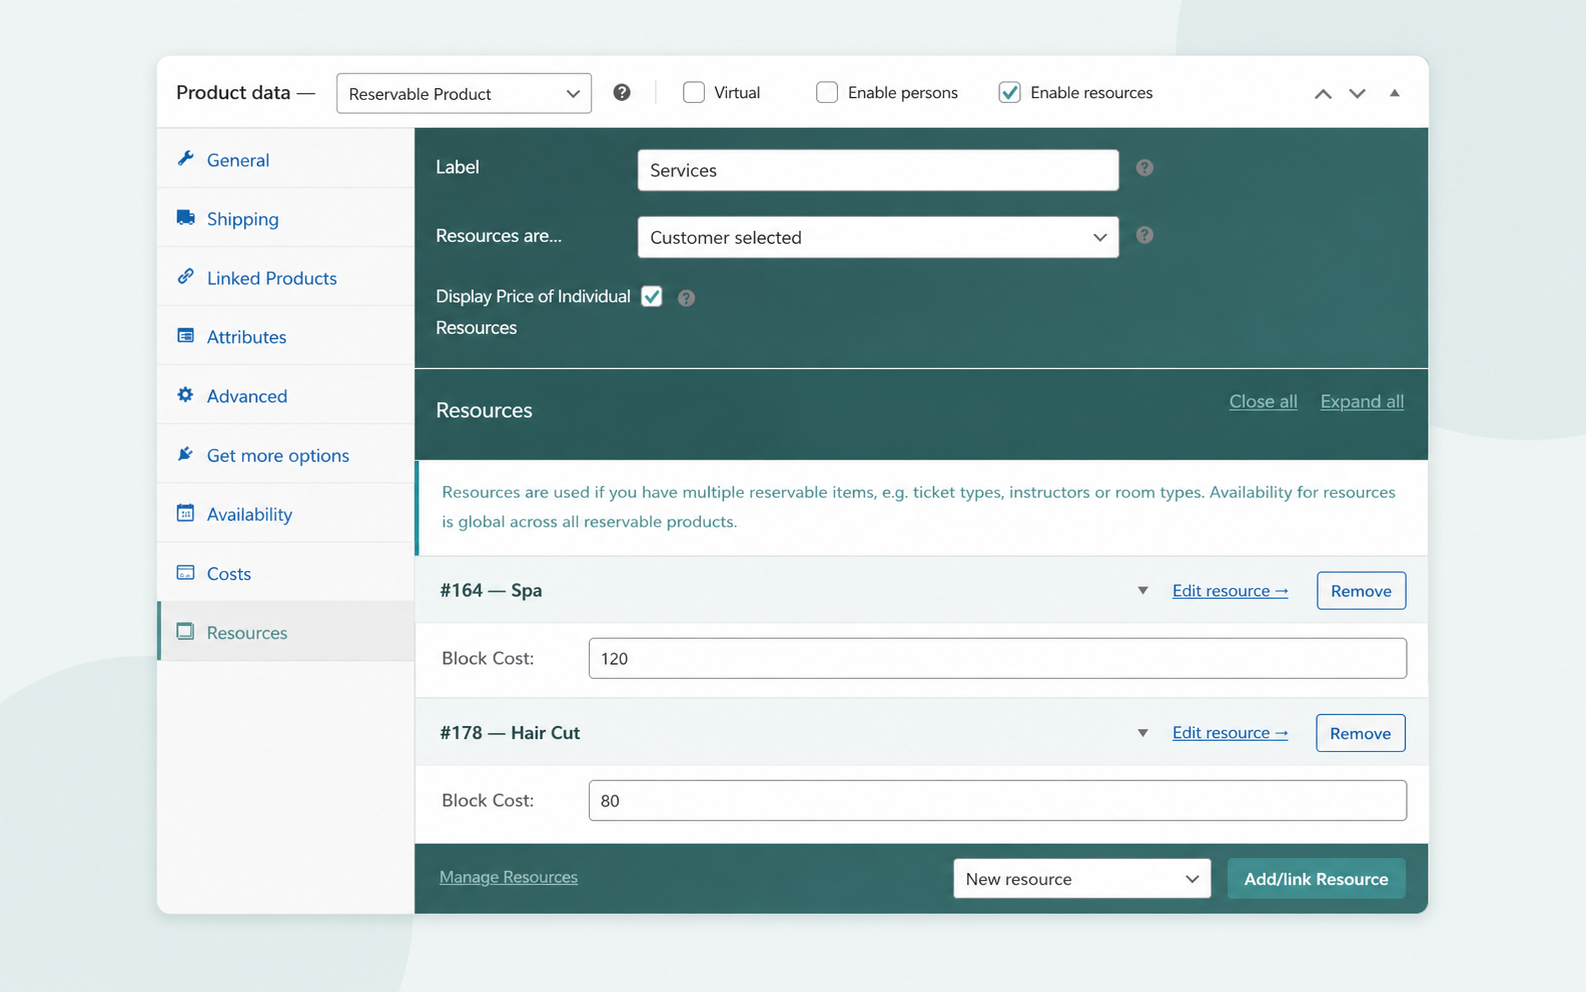Move Product data panel up
This screenshot has width=1586, height=992.
[1323, 93]
